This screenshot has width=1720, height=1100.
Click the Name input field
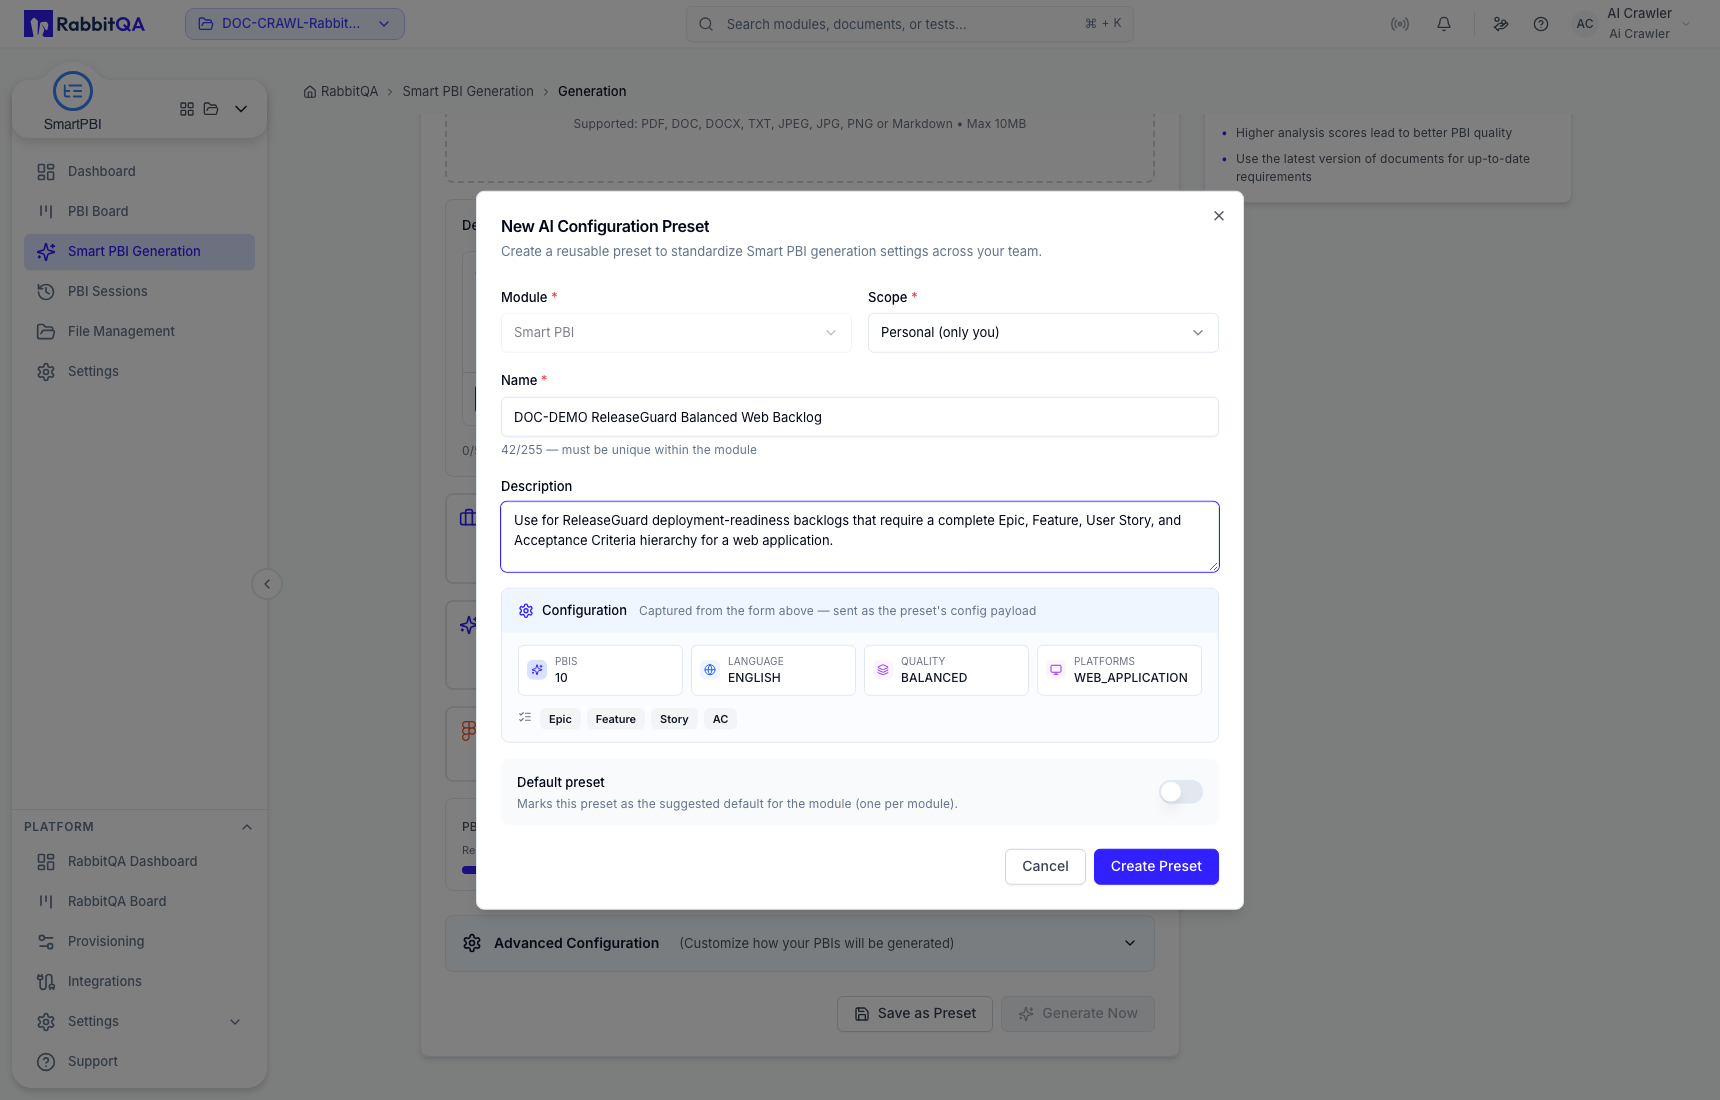(860, 417)
